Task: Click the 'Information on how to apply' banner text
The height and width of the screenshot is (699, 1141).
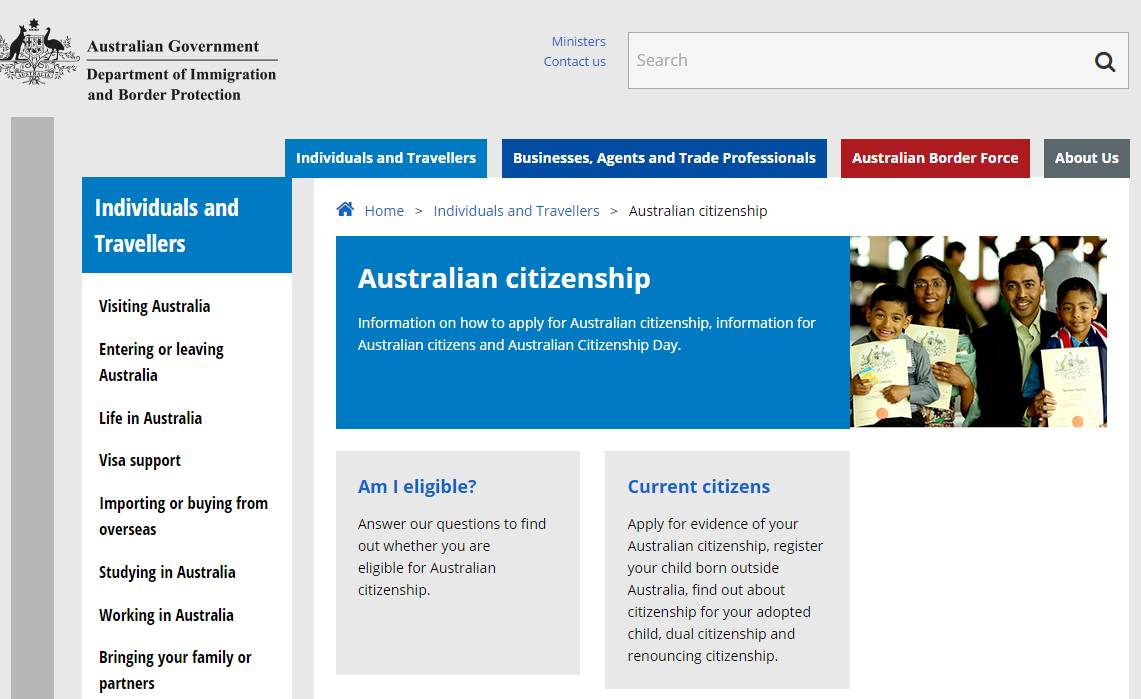Action: 587,334
